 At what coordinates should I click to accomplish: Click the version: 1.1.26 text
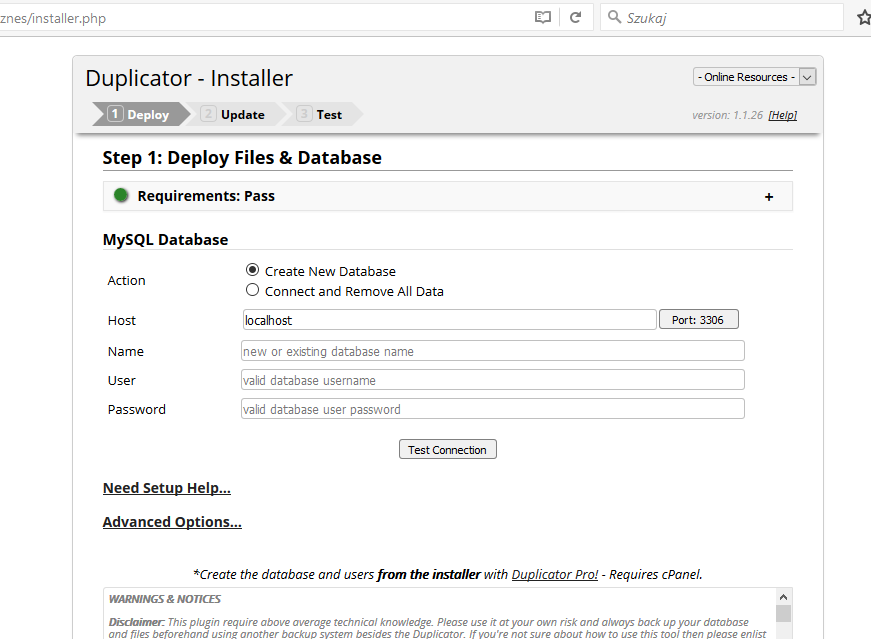[727, 115]
